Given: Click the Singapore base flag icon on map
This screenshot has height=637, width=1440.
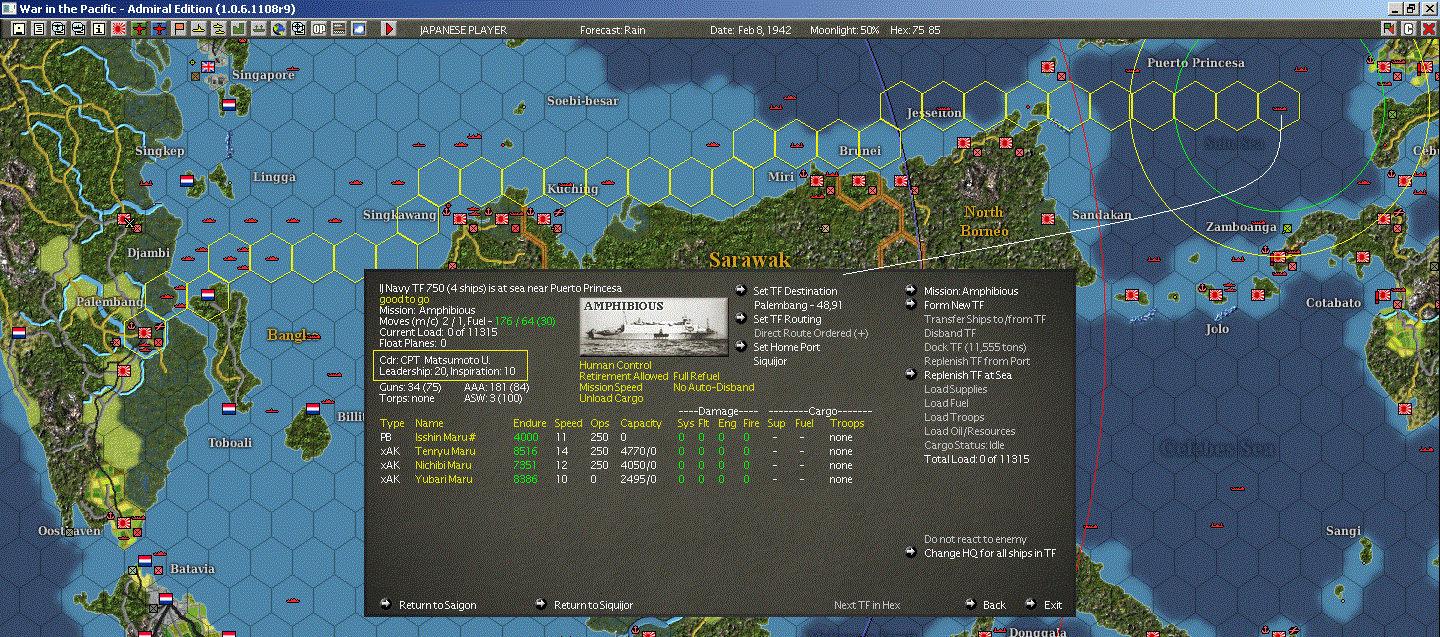Looking at the screenshot, I should click(208, 67).
